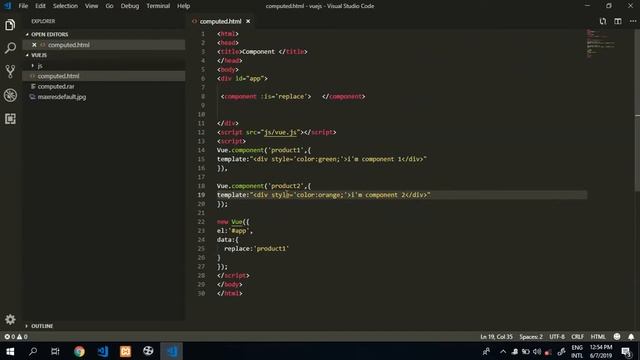
Task: Open the Go menu
Action: pyautogui.click(x=109, y=6)
